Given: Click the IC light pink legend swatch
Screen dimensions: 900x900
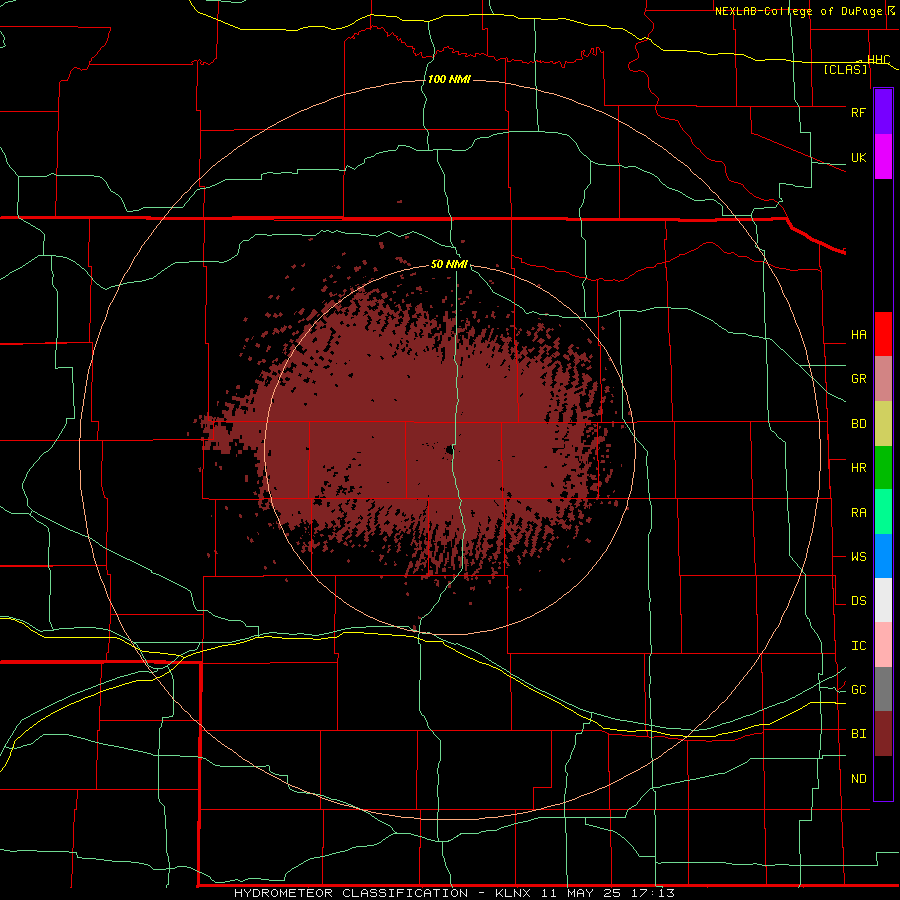Looking at the screenshot, I should point(883,645).
